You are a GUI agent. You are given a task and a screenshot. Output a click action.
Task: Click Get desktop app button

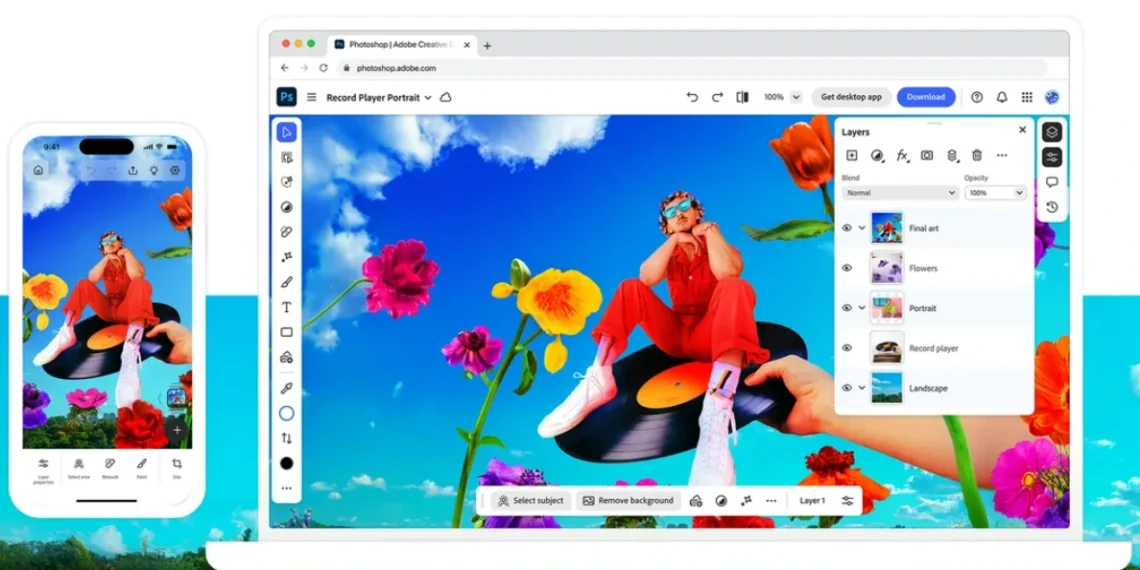pyautogui.click(x=851, y=97)
